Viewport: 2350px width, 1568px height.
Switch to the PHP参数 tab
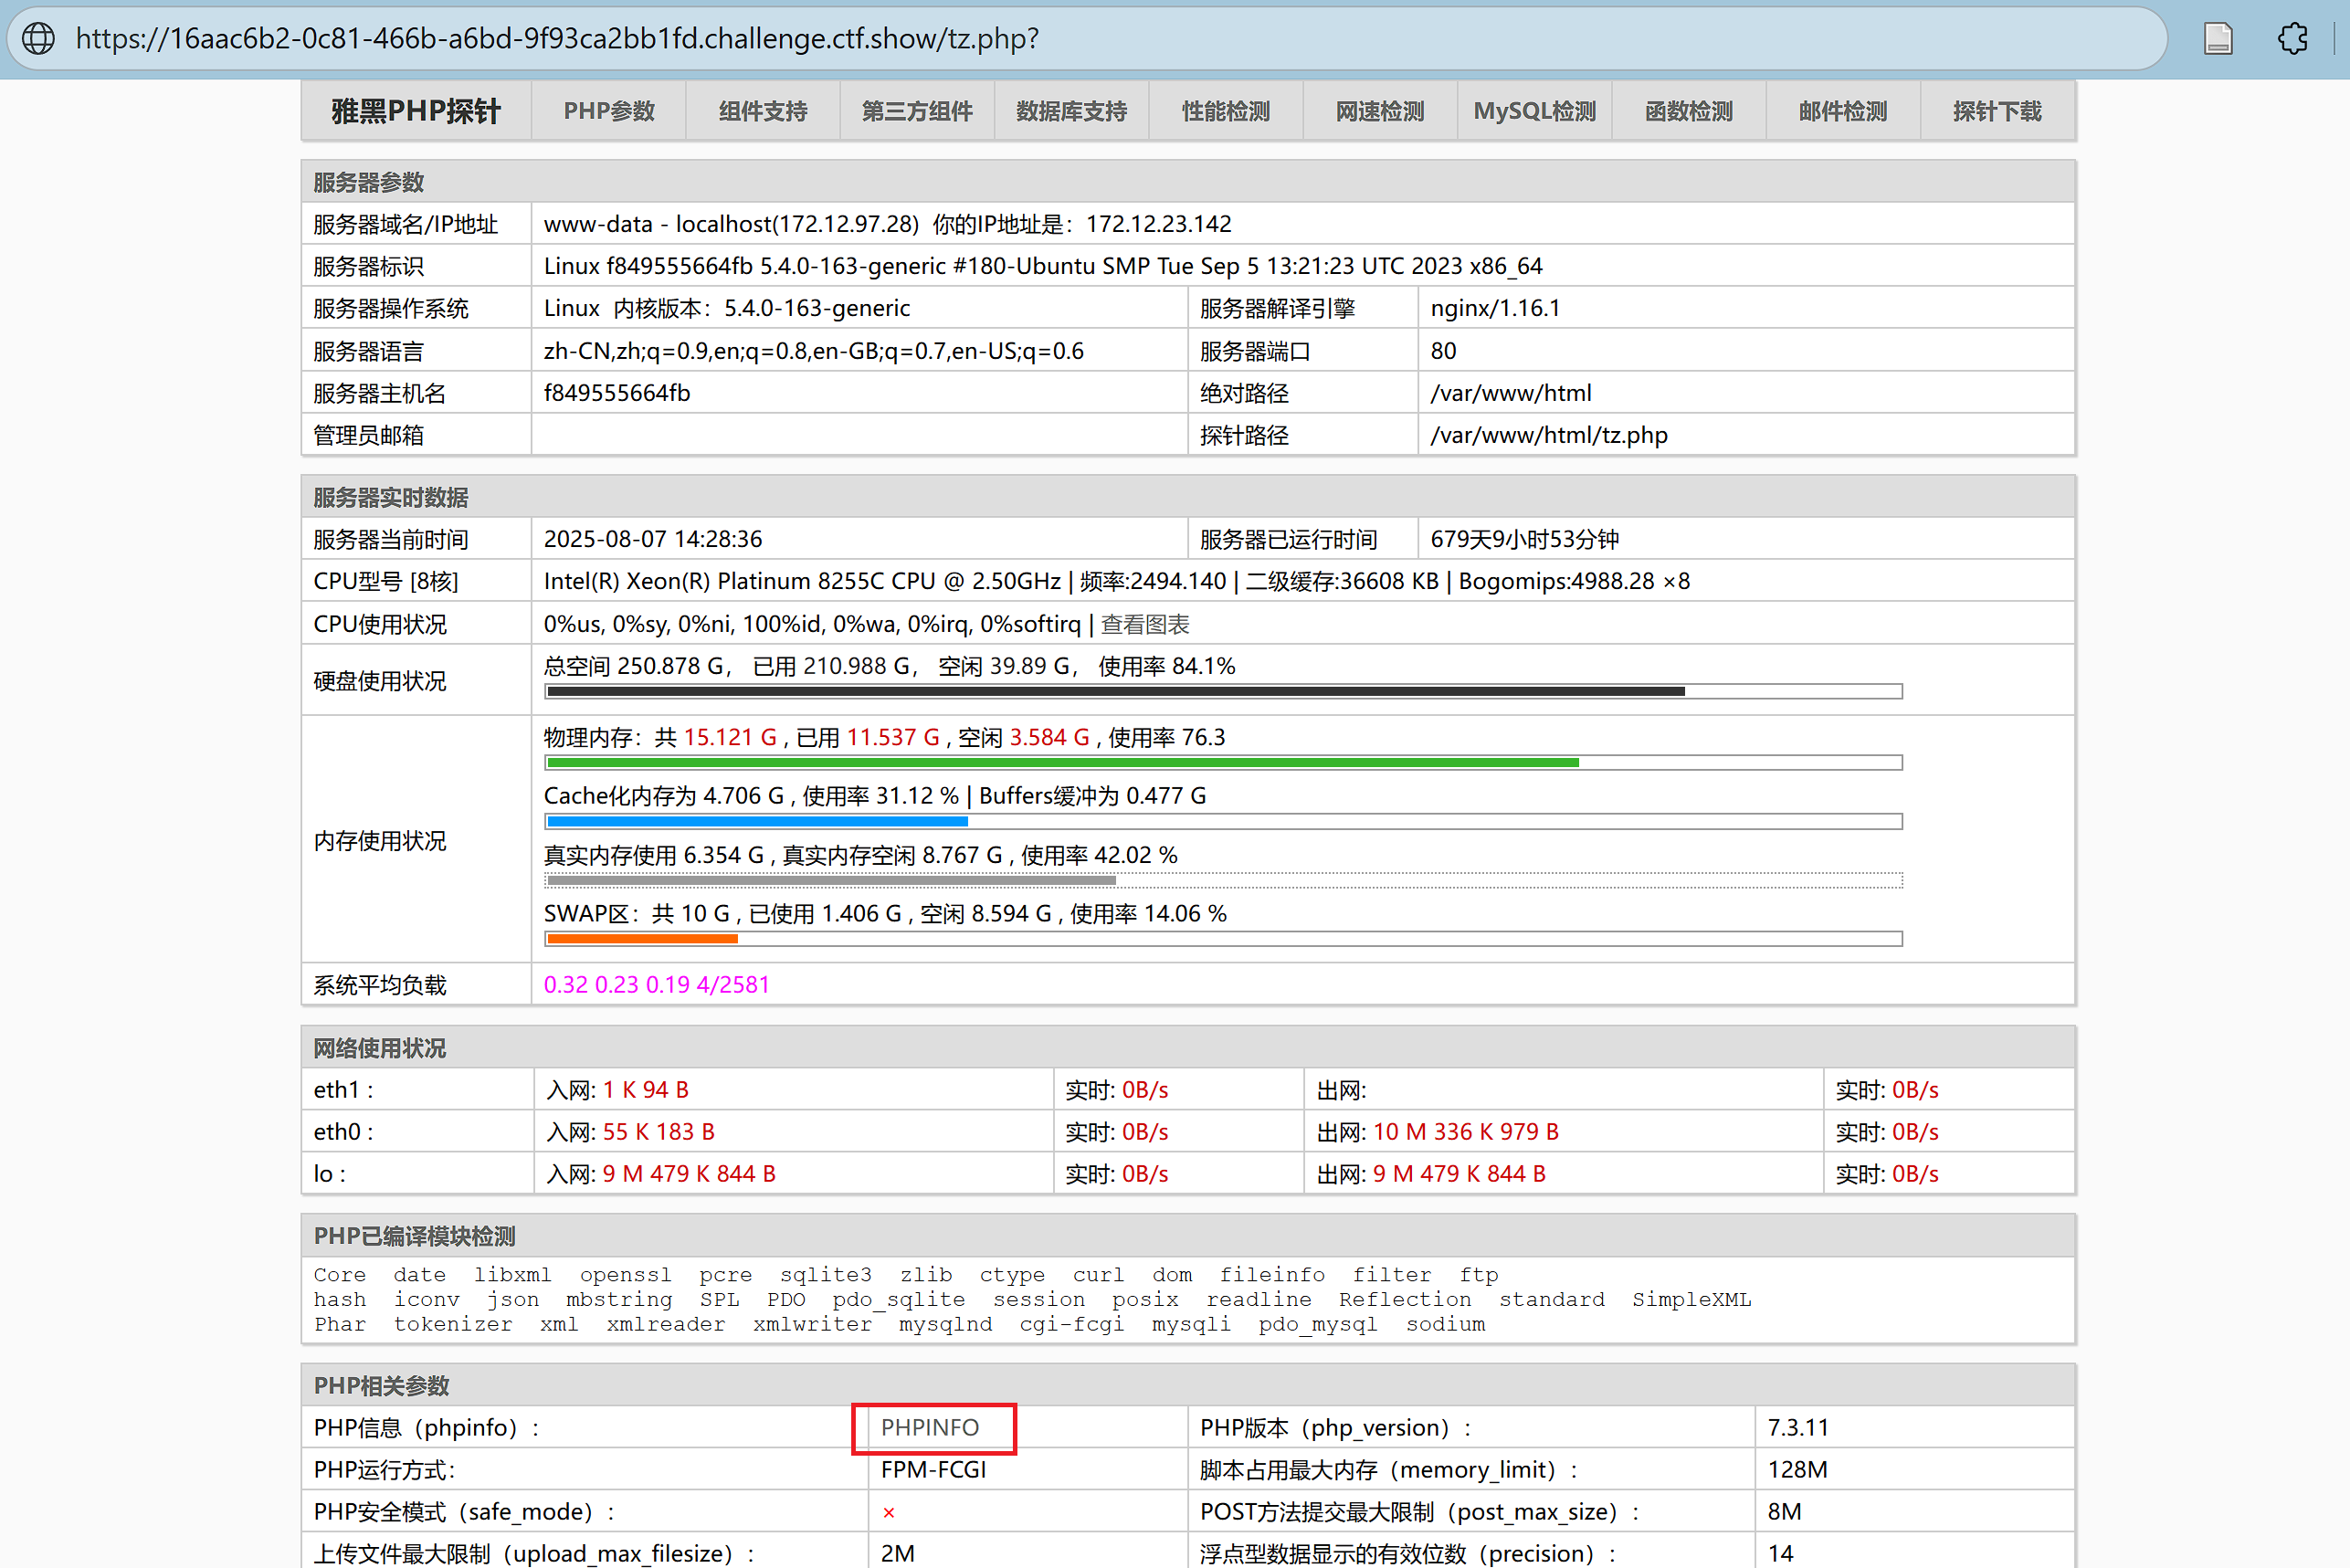608,111
